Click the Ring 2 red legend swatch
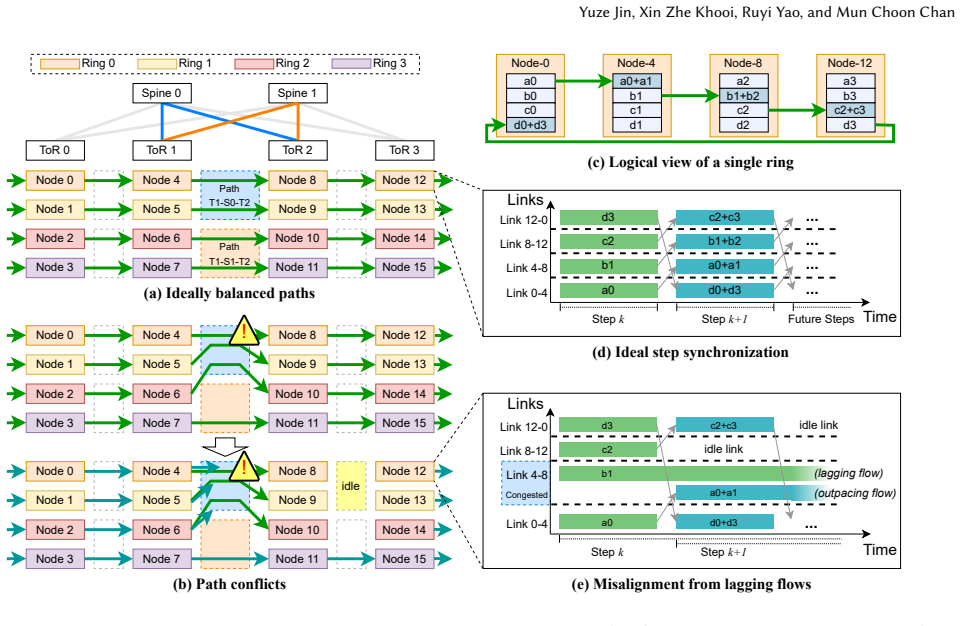Screen dimensions: 961x626 (254, 64)
